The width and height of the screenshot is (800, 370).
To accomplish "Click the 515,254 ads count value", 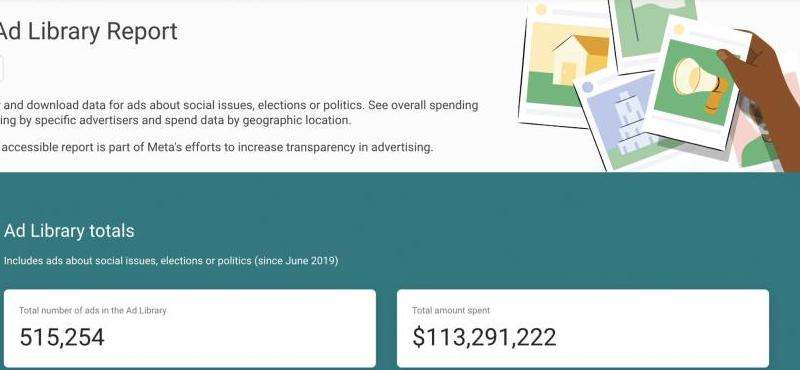I will pos(62,337).
